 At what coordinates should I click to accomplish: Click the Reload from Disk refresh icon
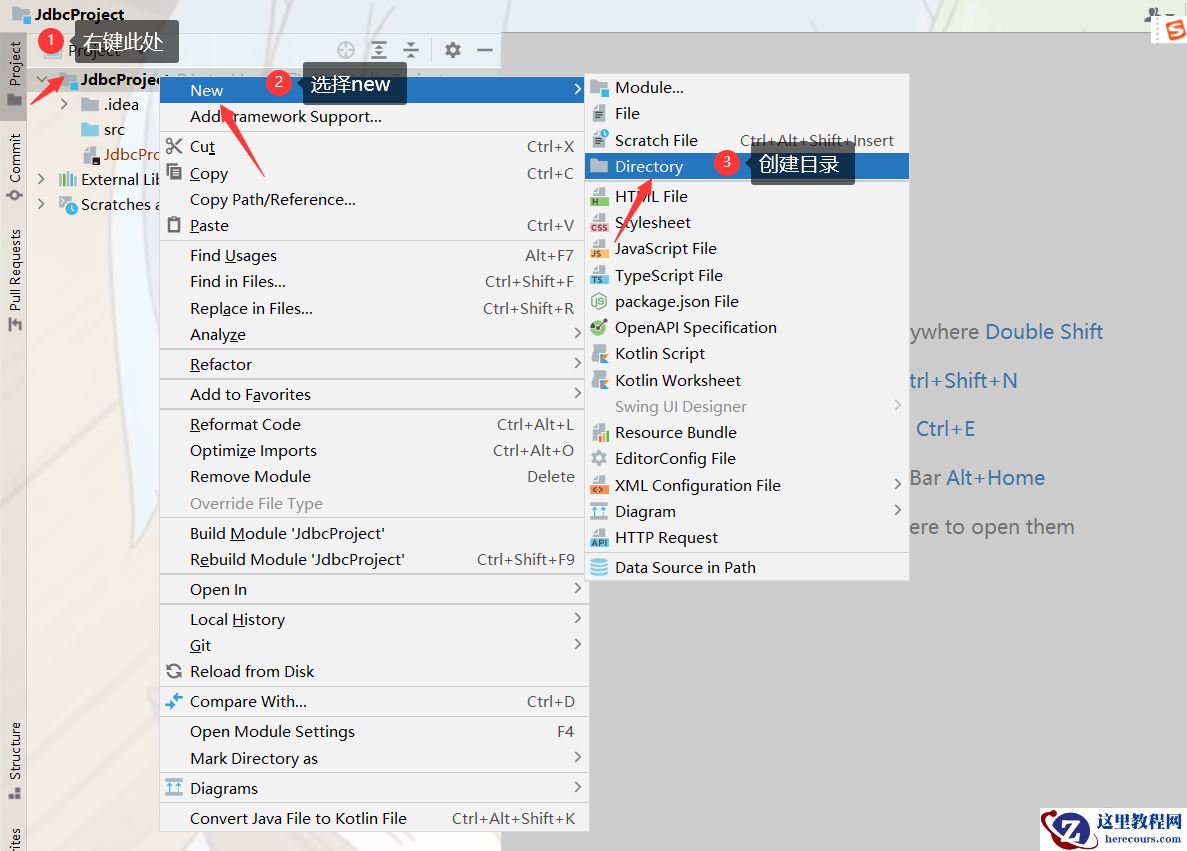coord(174,671)
